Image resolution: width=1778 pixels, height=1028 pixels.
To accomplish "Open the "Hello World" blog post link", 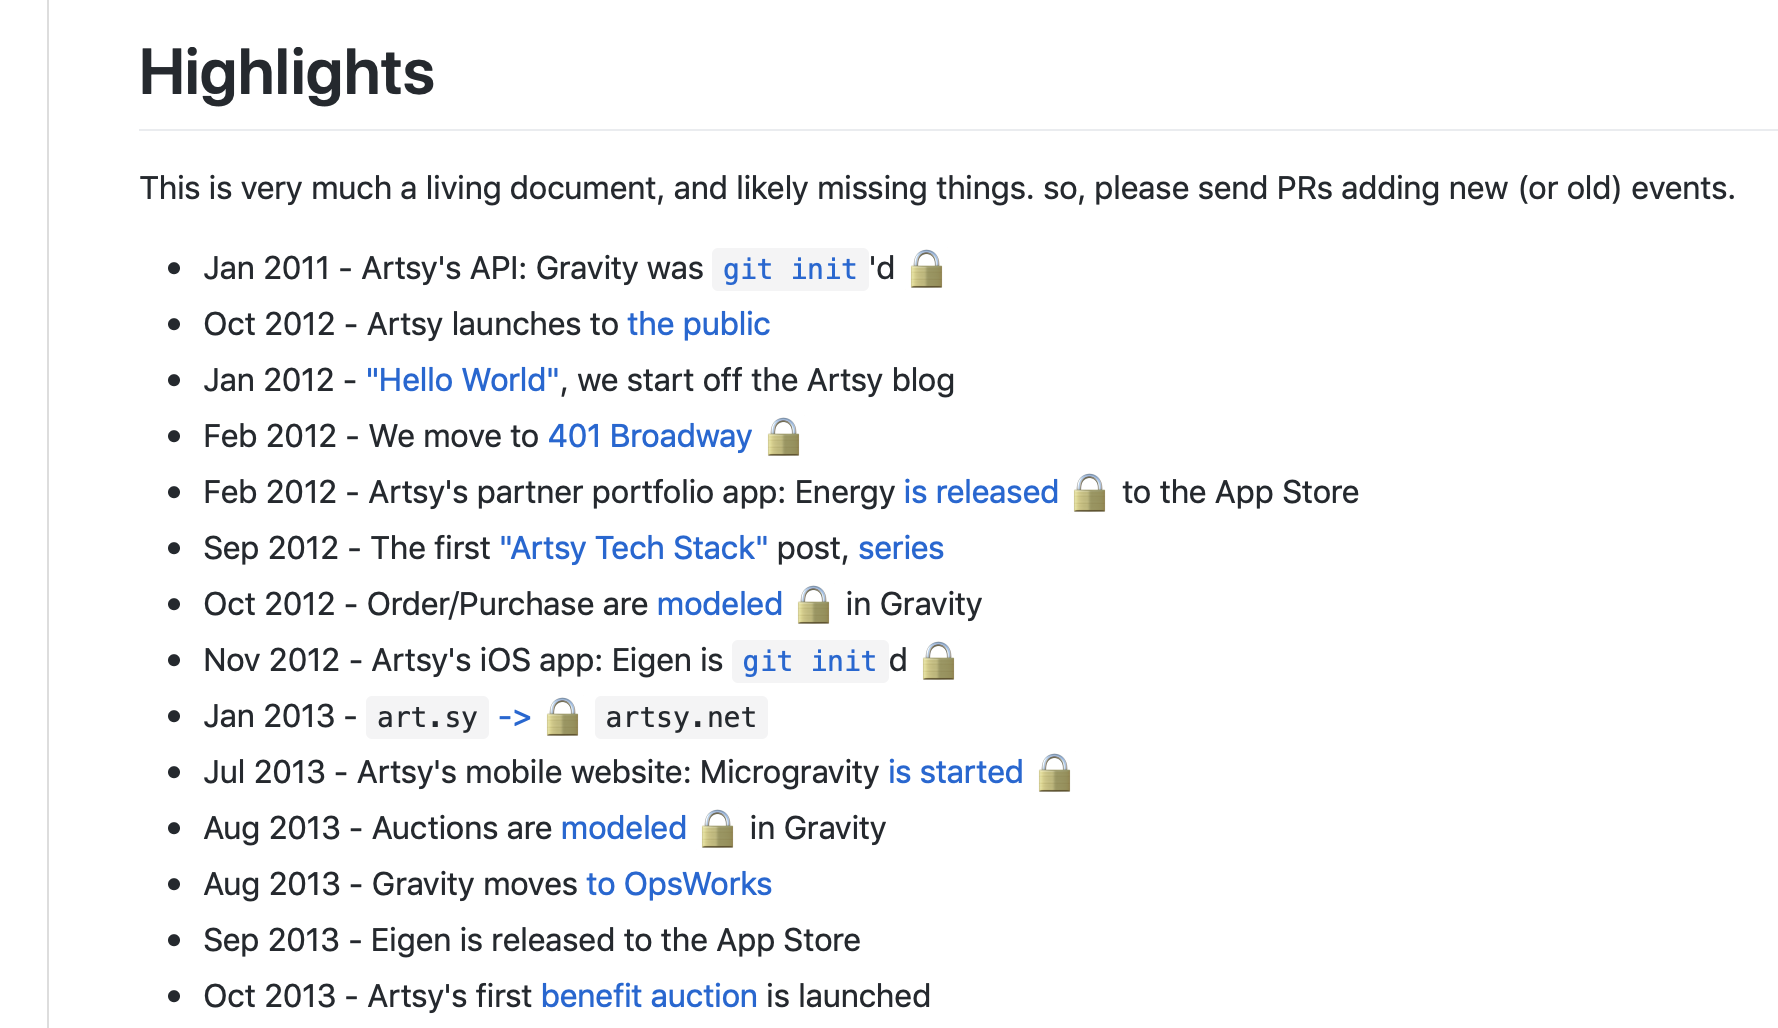I will 462,380.
